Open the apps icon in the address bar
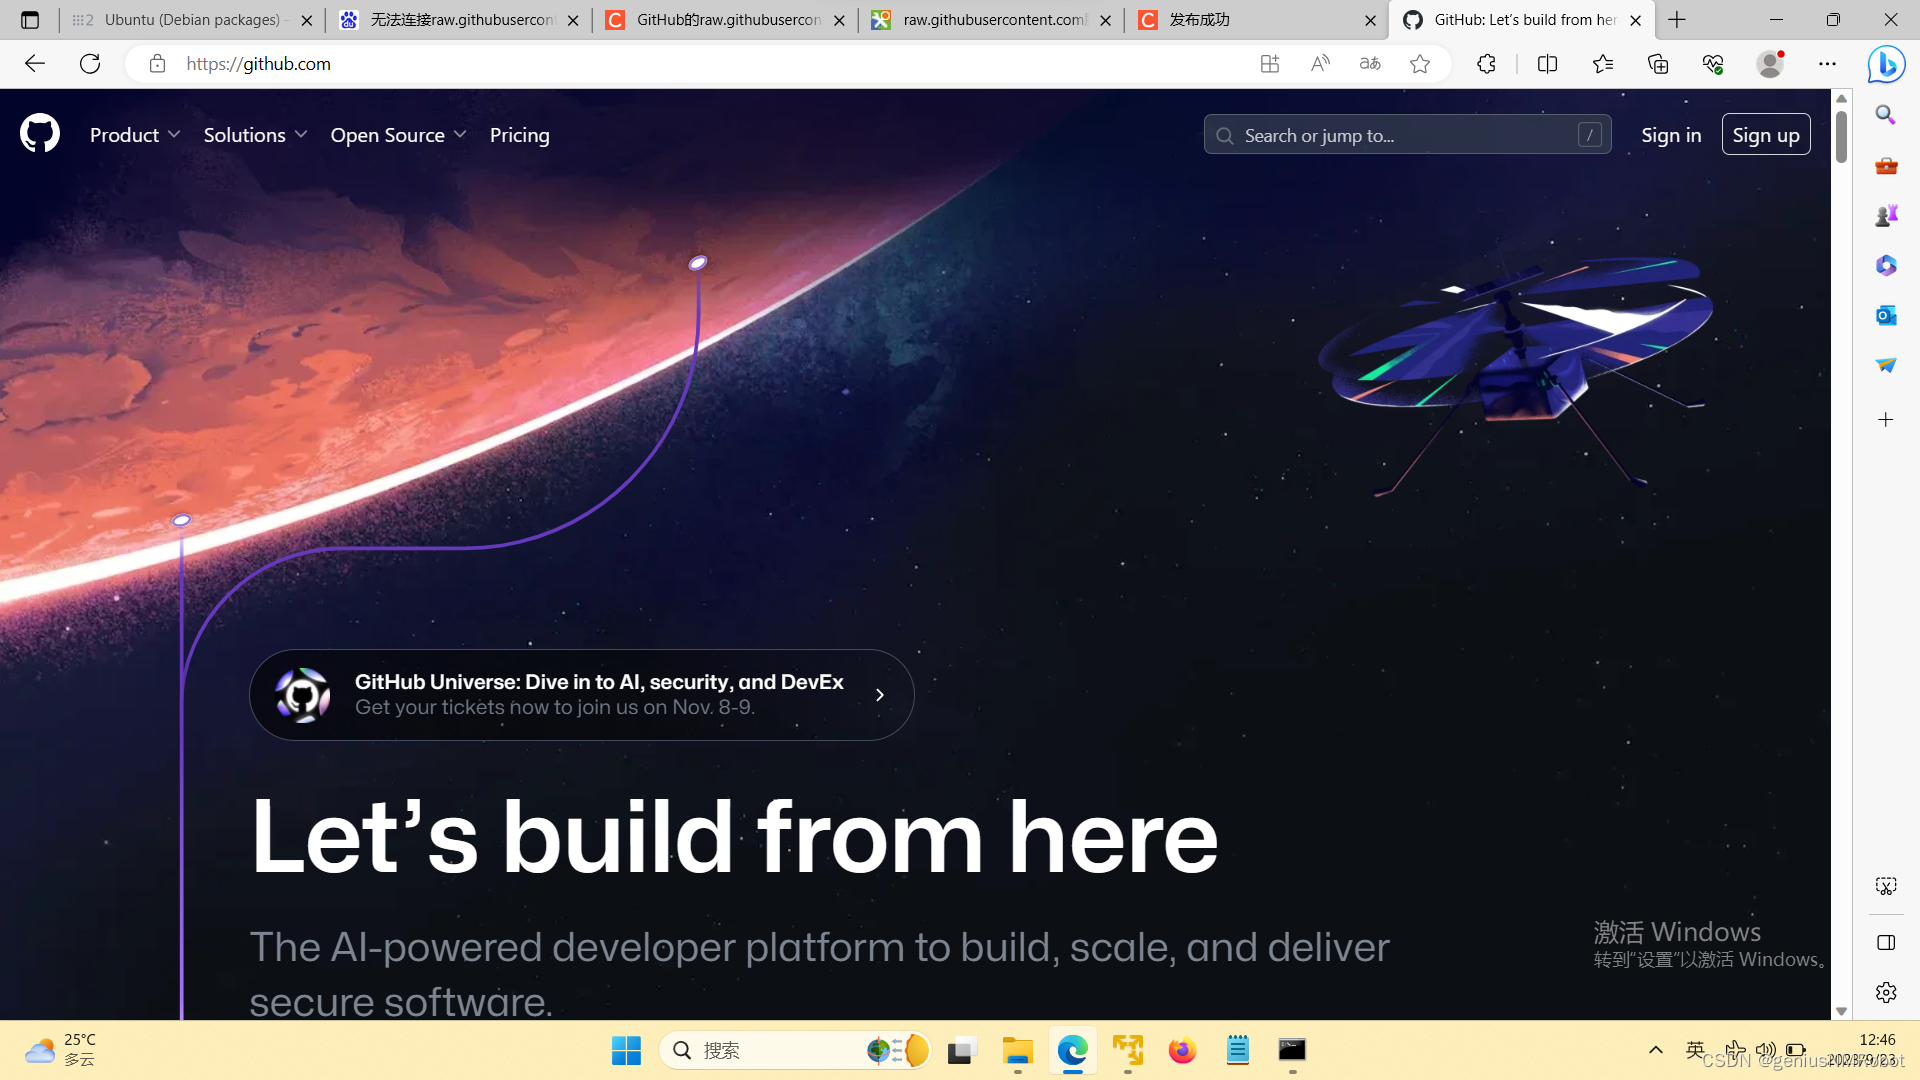 point(1270,64)
